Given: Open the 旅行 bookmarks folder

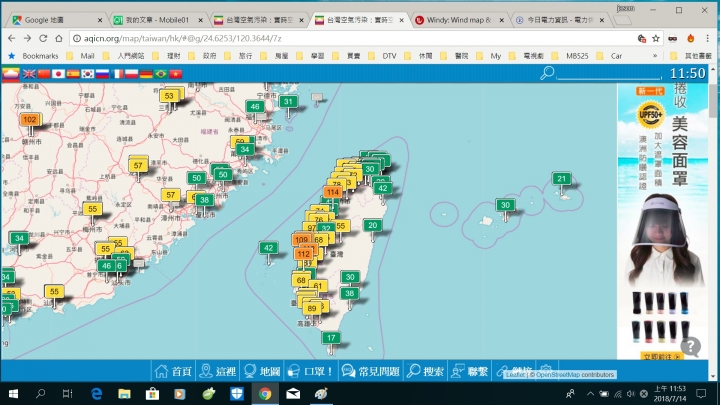Looking at the screenshot, I should [x=239, y=56].
